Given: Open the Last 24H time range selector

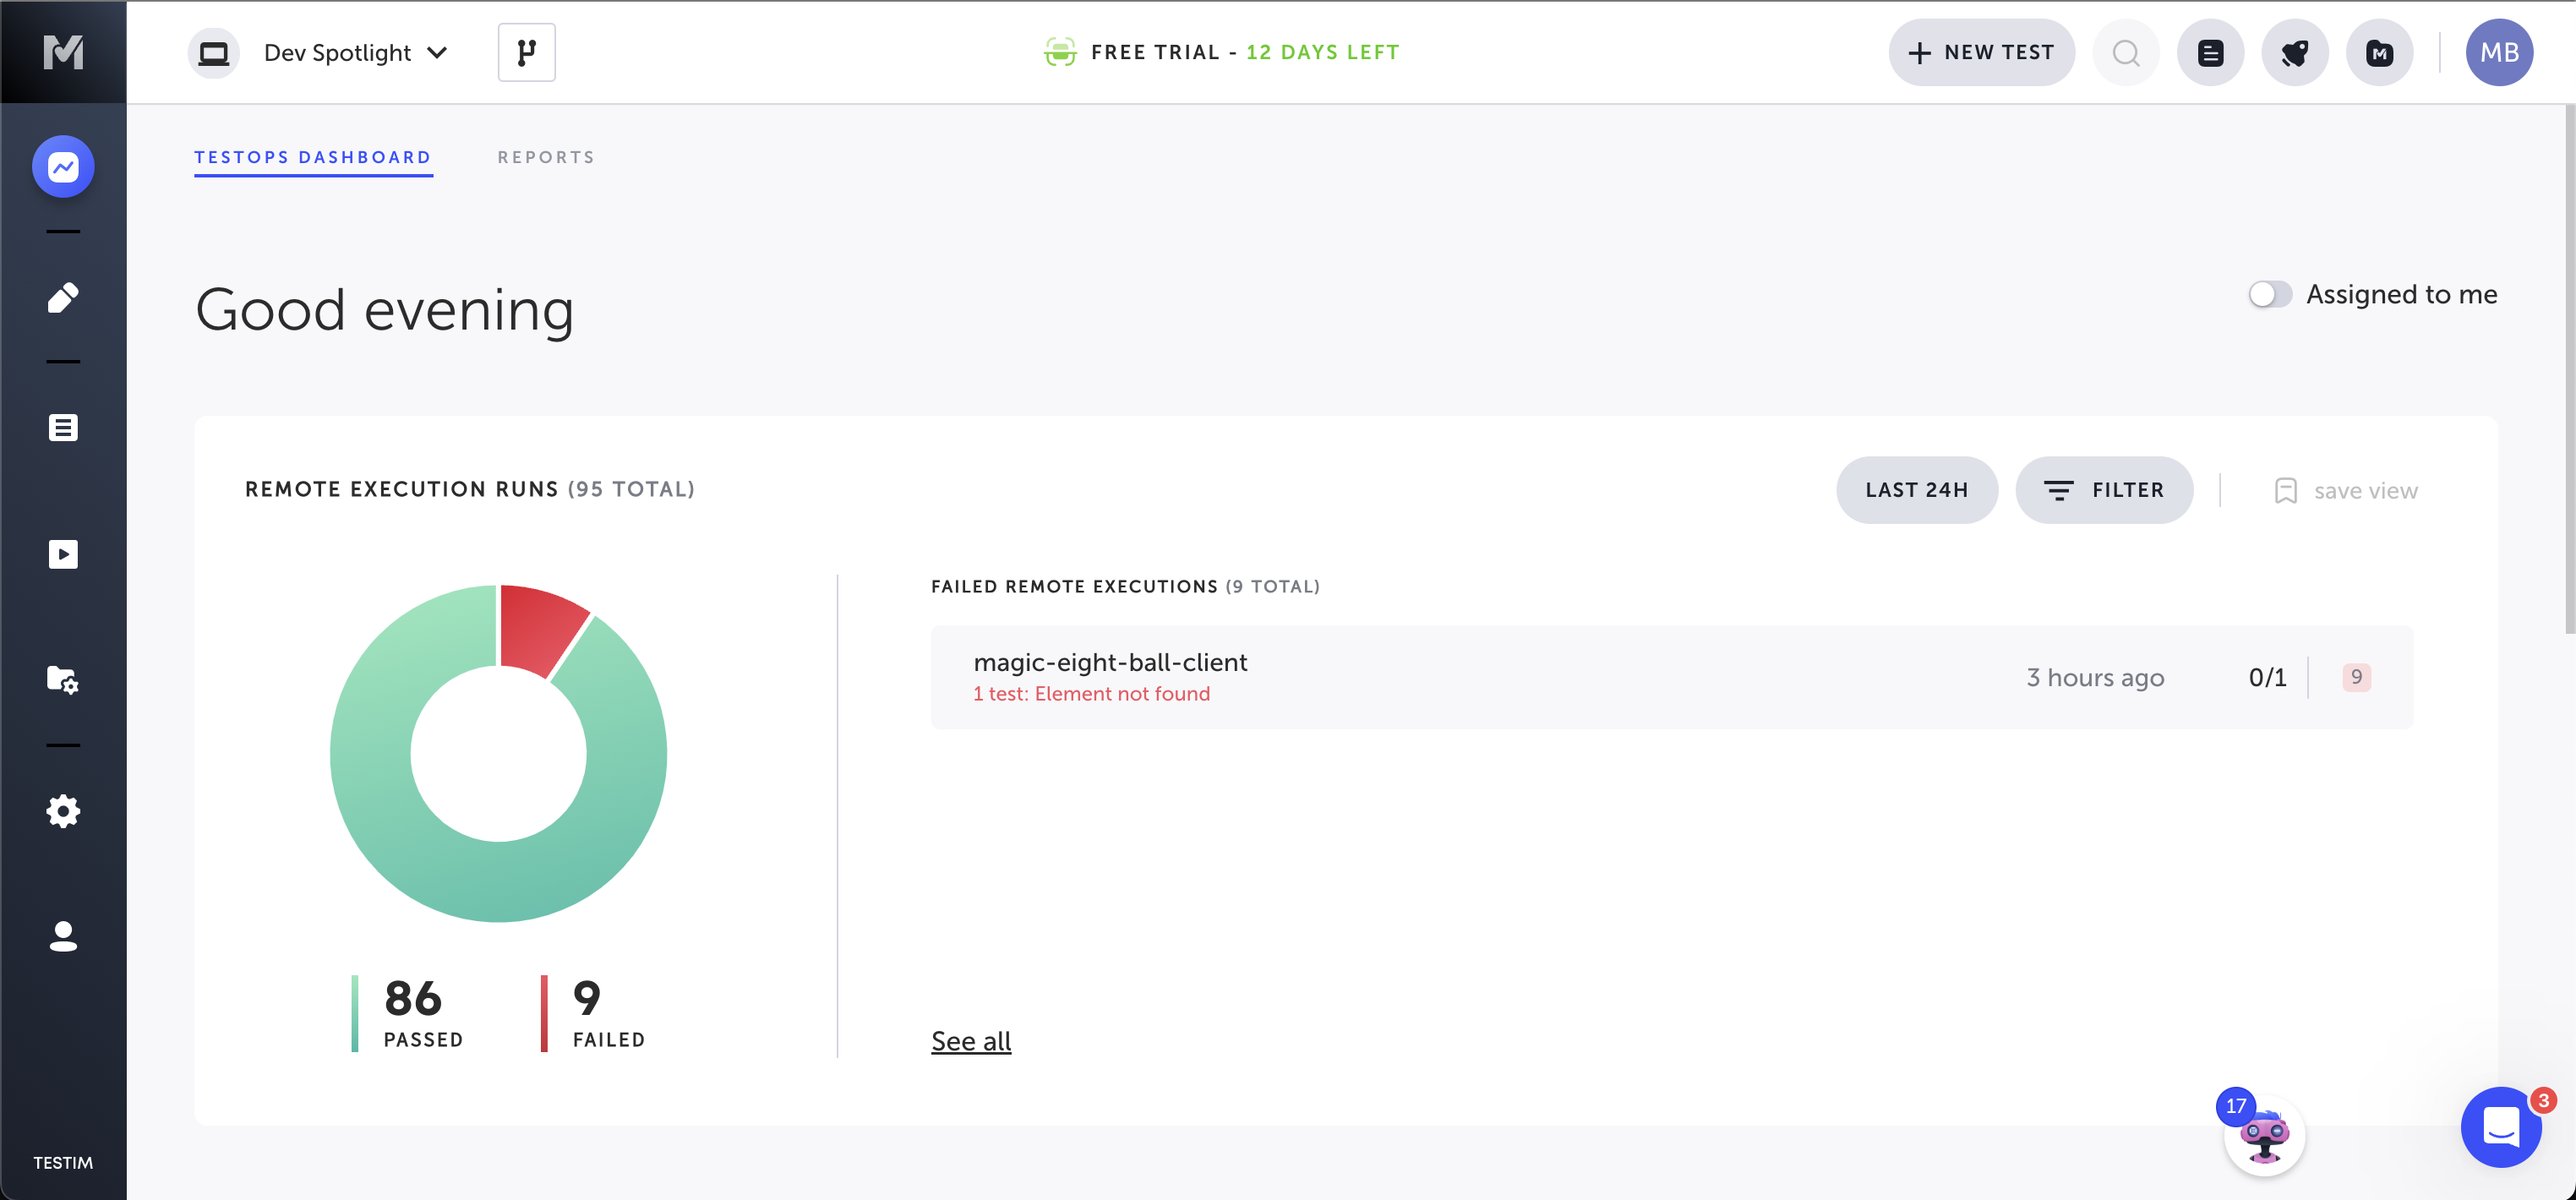Looking at the screenshot, I should pyautogui.click(x=1916, y=490).
